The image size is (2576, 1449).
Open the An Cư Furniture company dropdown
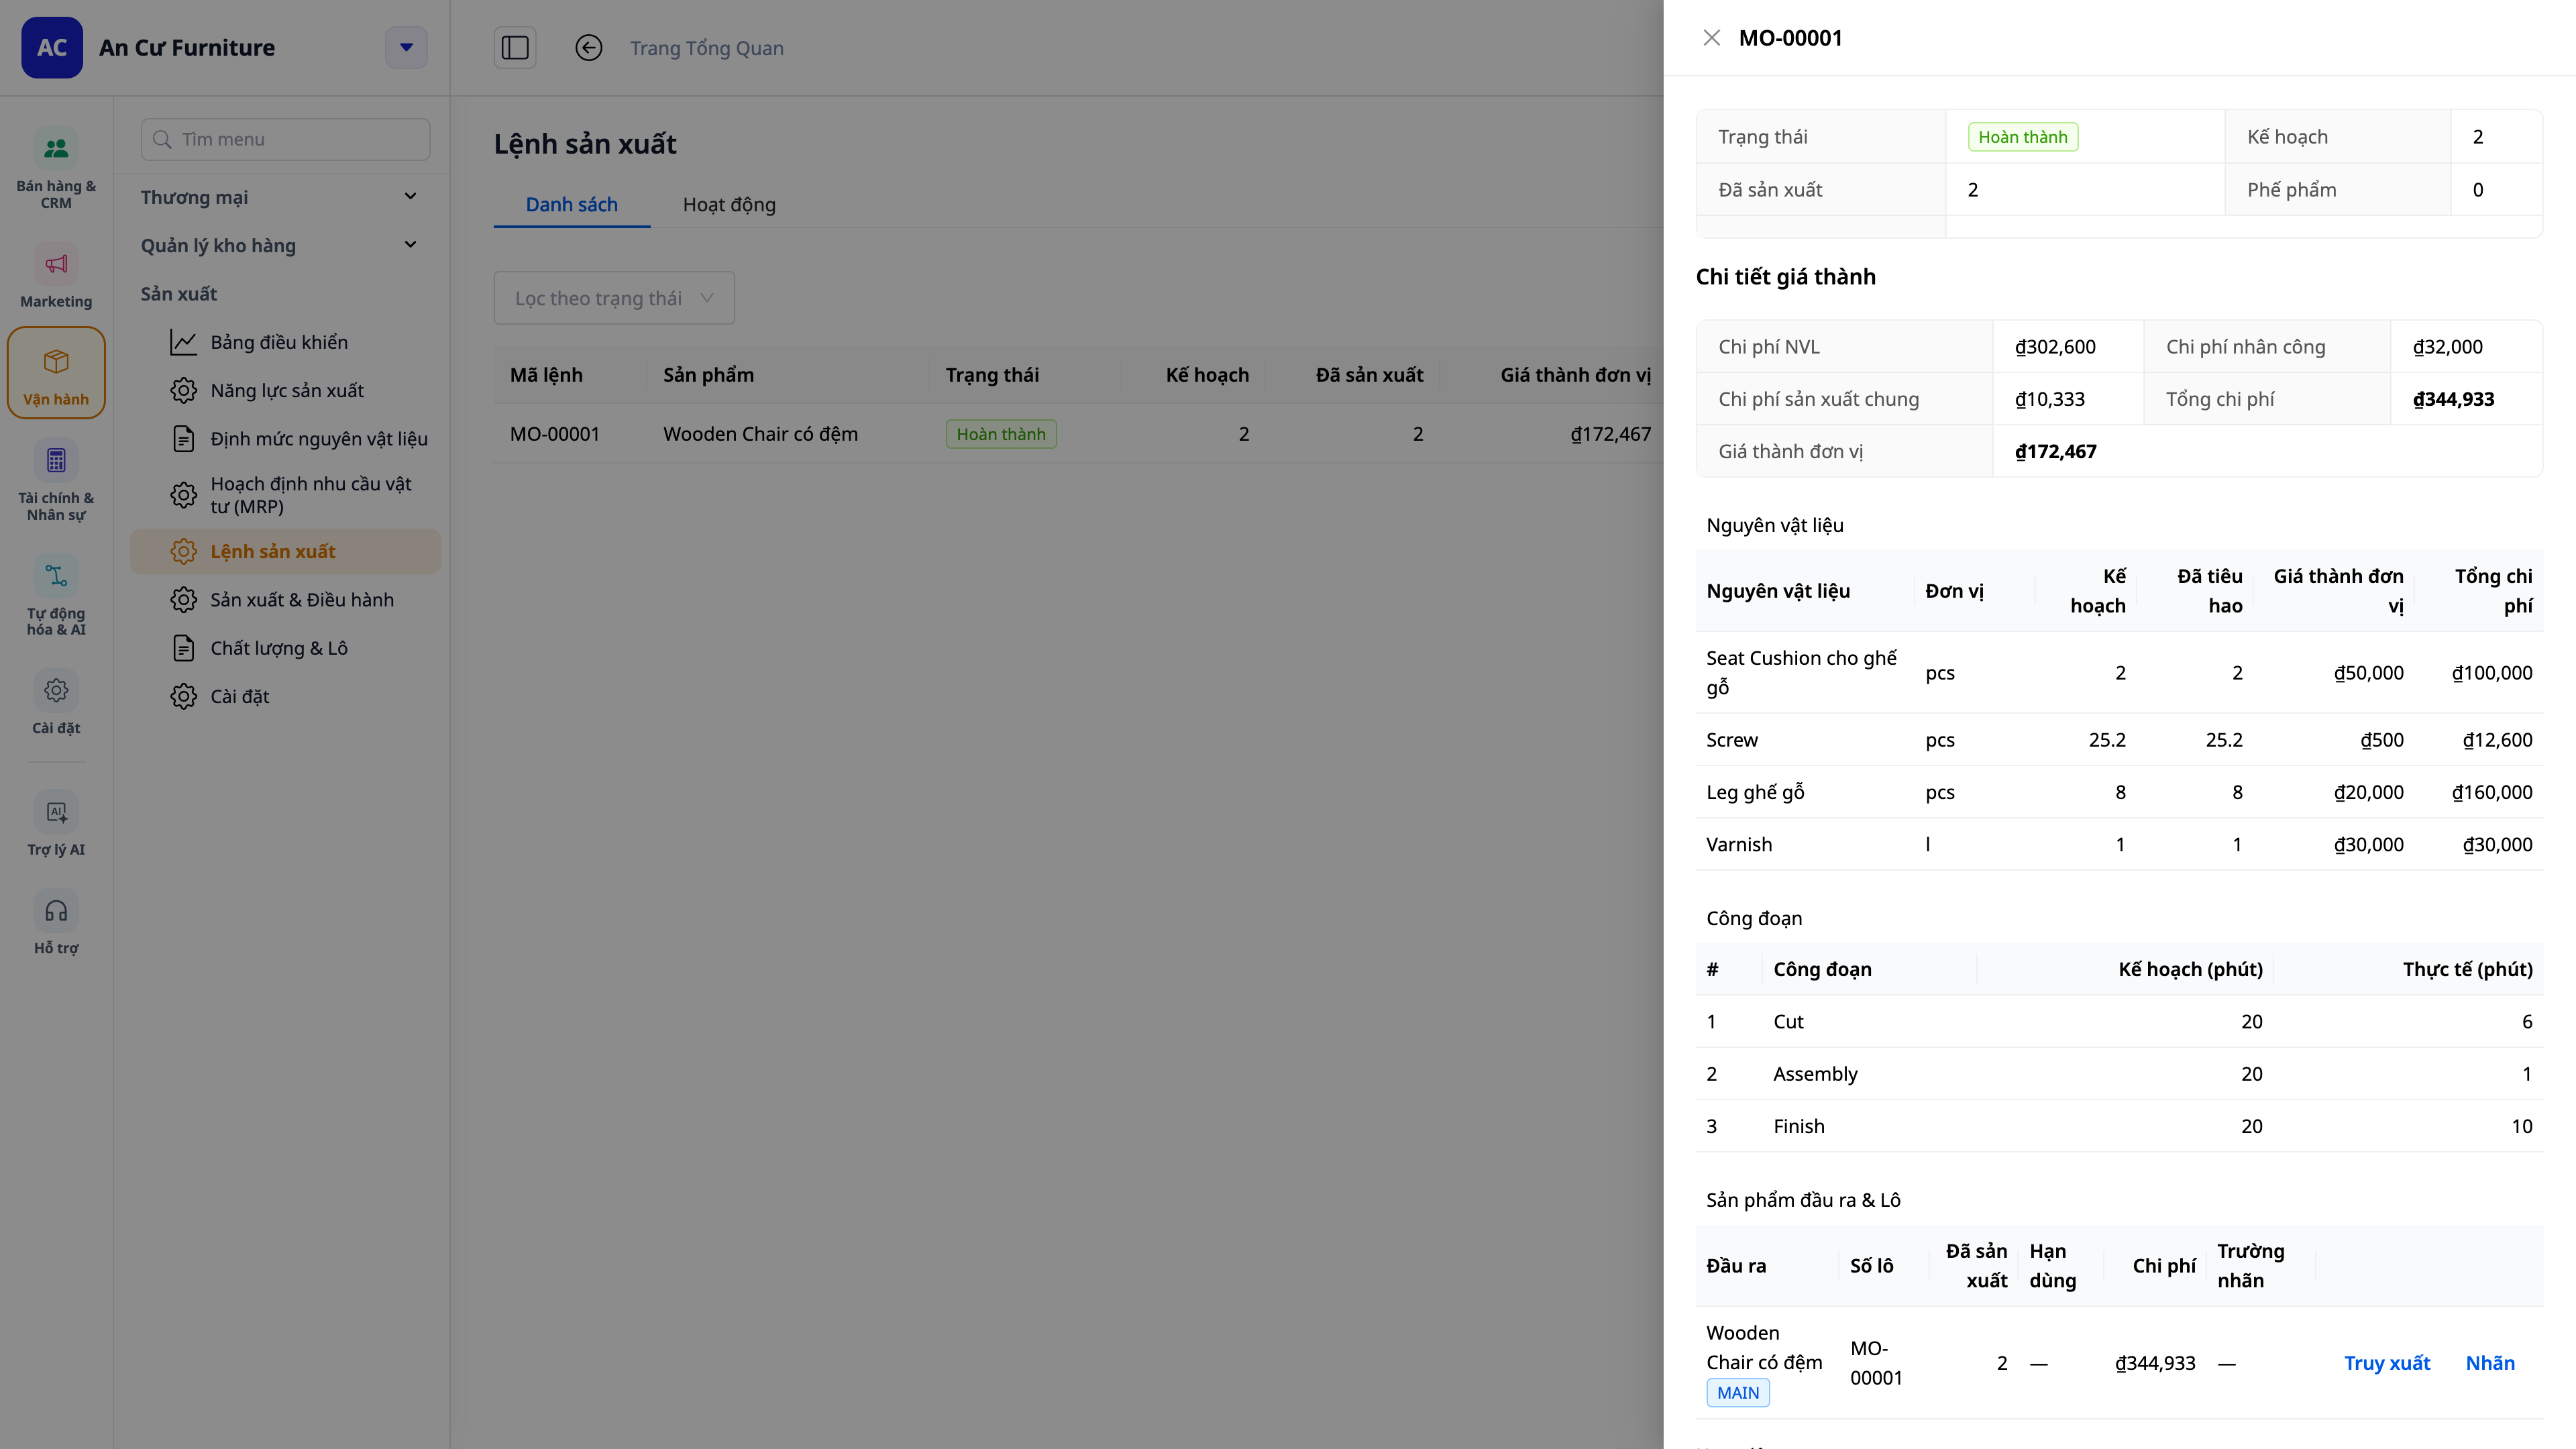pyautogui.click(x=406, y=48)
